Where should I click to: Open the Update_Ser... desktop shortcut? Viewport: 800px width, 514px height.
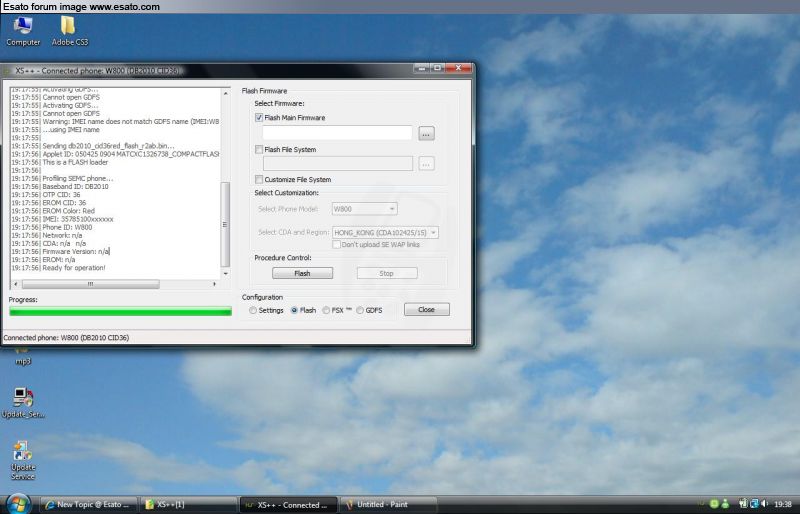tap(23, 402)
